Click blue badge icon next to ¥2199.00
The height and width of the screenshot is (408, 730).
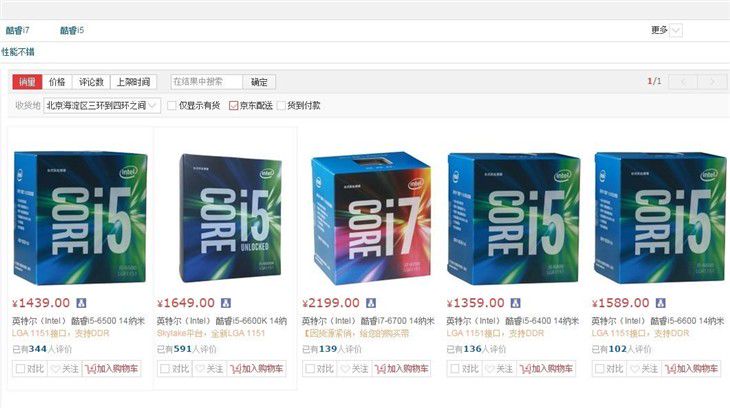tap(371, 303)
